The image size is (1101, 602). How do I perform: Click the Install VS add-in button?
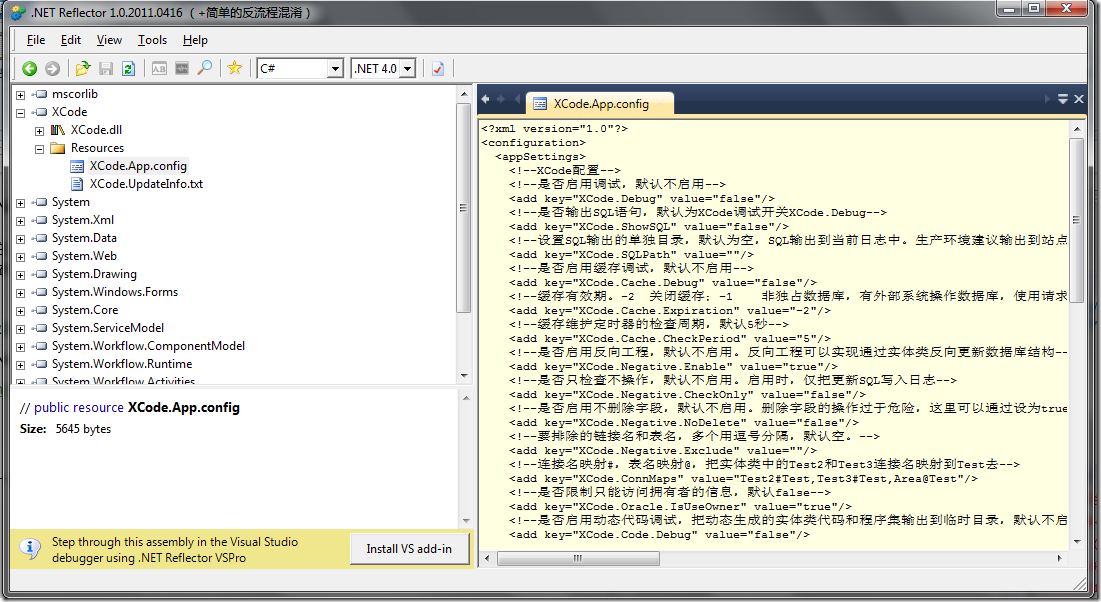click(409, 549)
